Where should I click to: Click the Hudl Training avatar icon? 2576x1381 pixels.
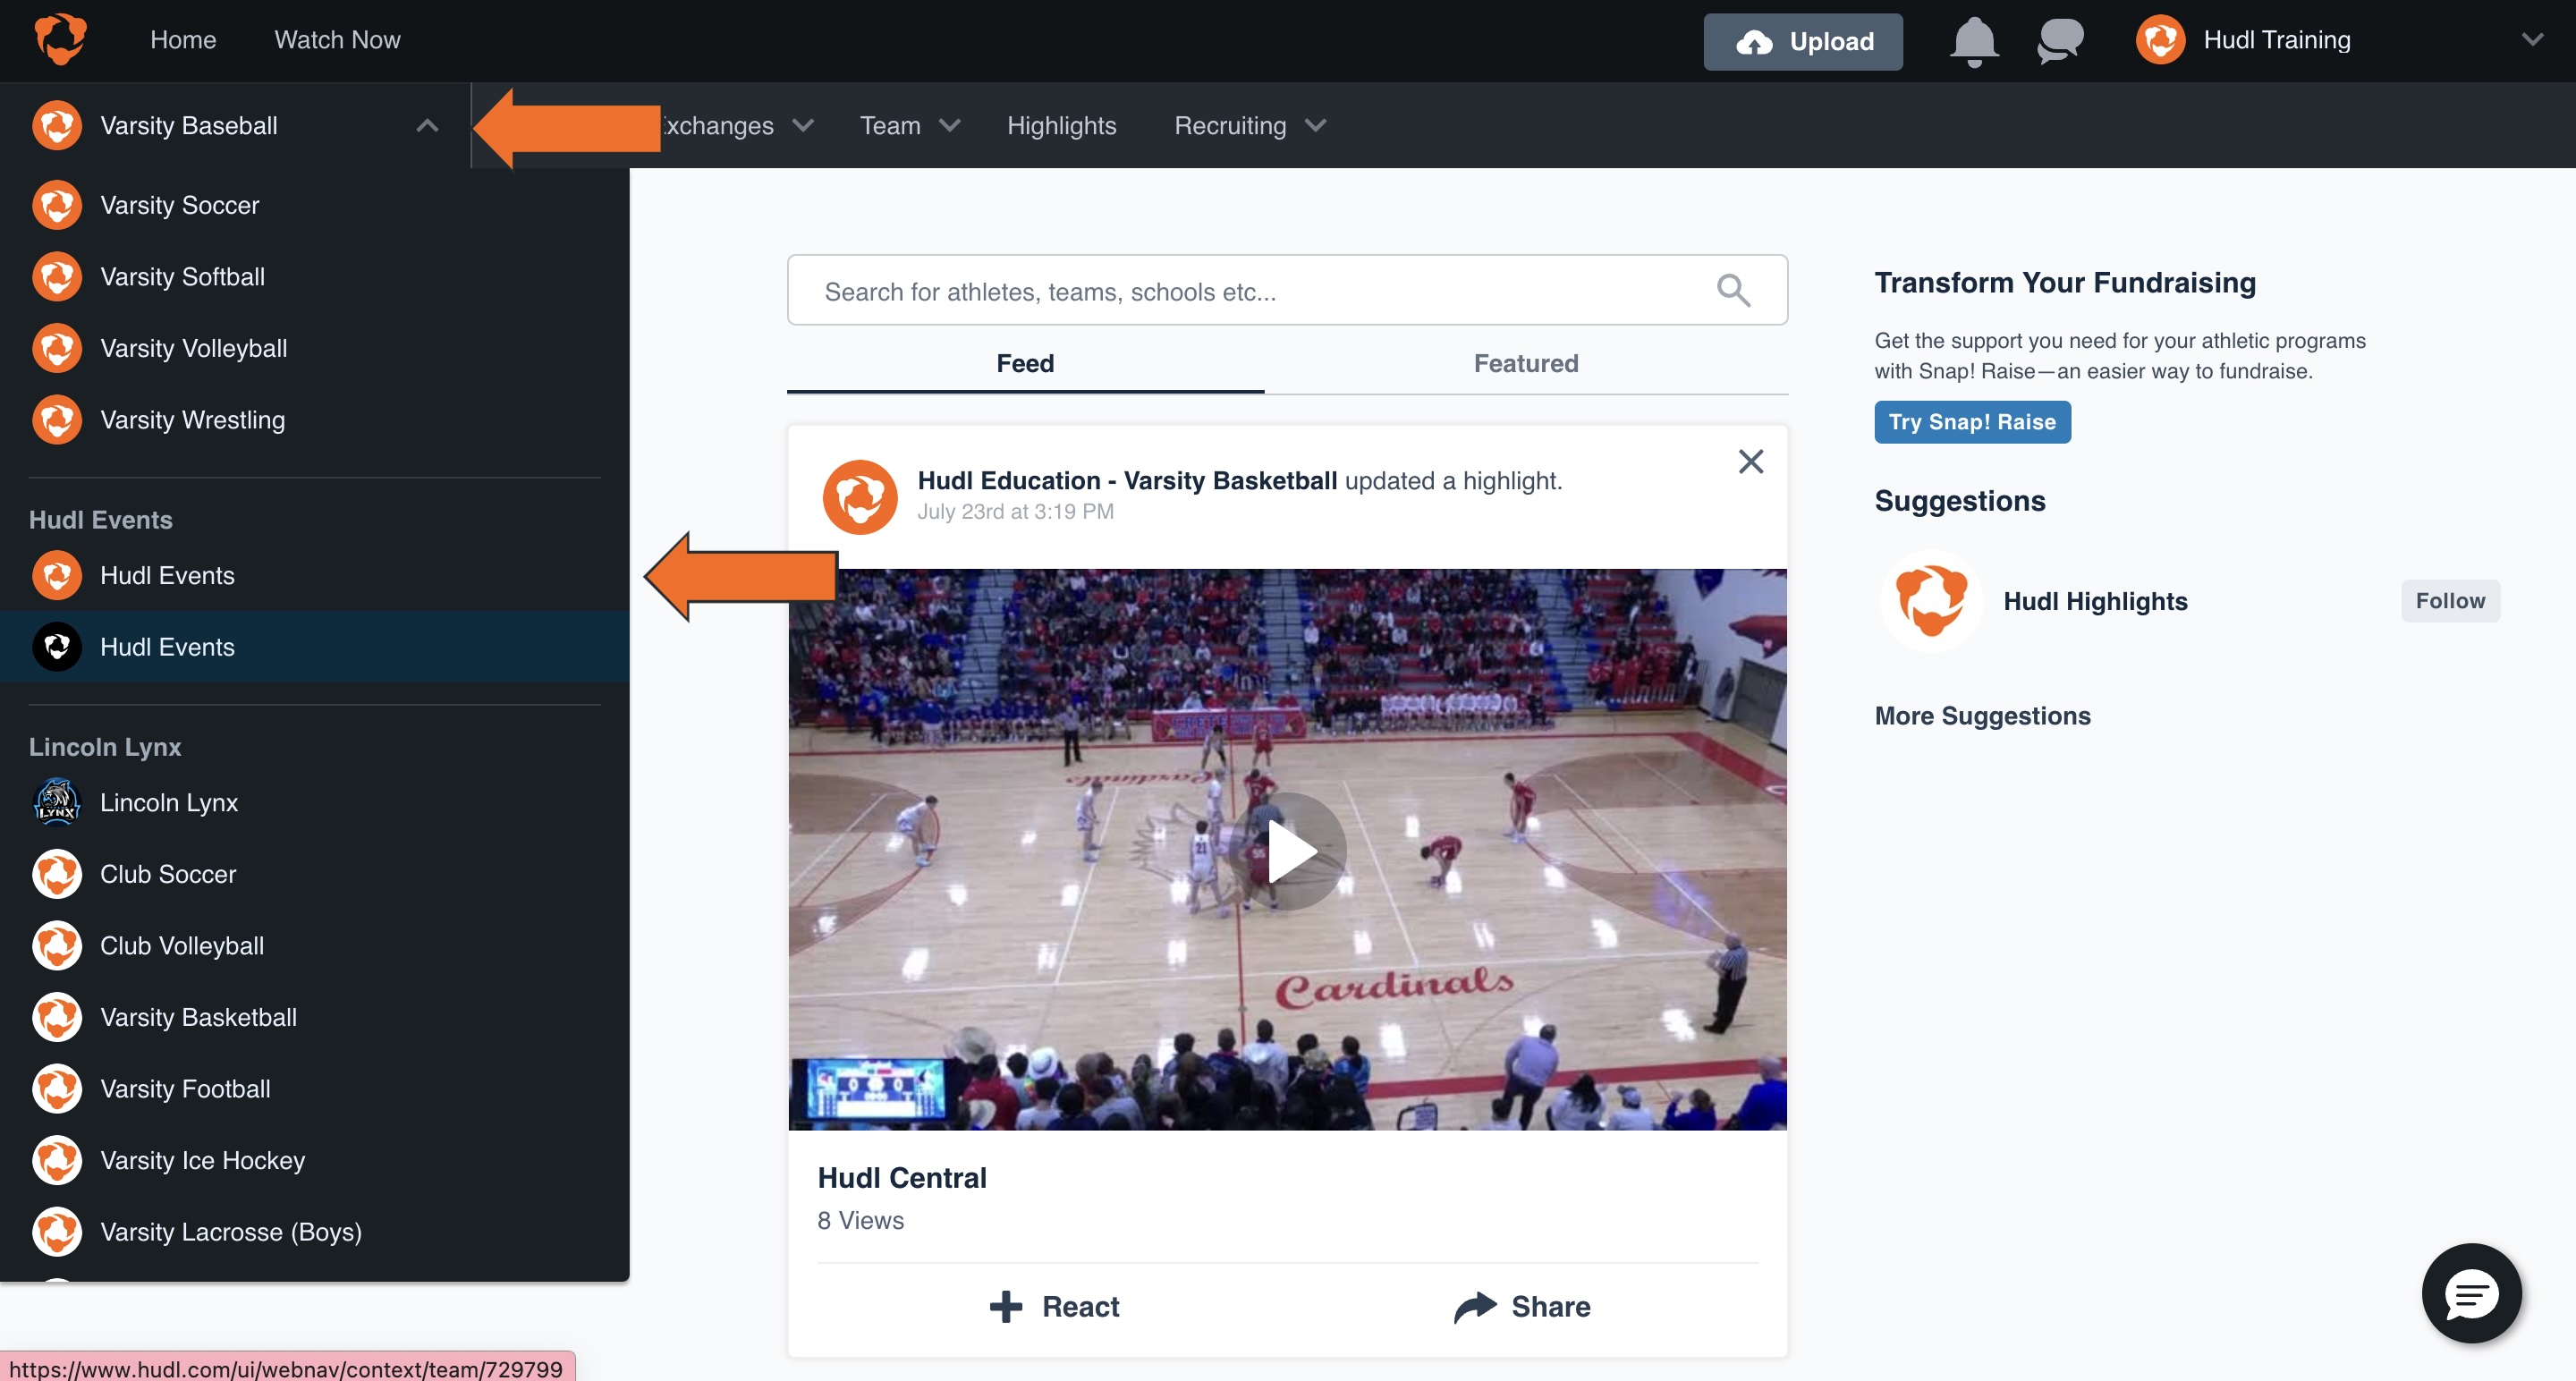[x=2160, y=40]
